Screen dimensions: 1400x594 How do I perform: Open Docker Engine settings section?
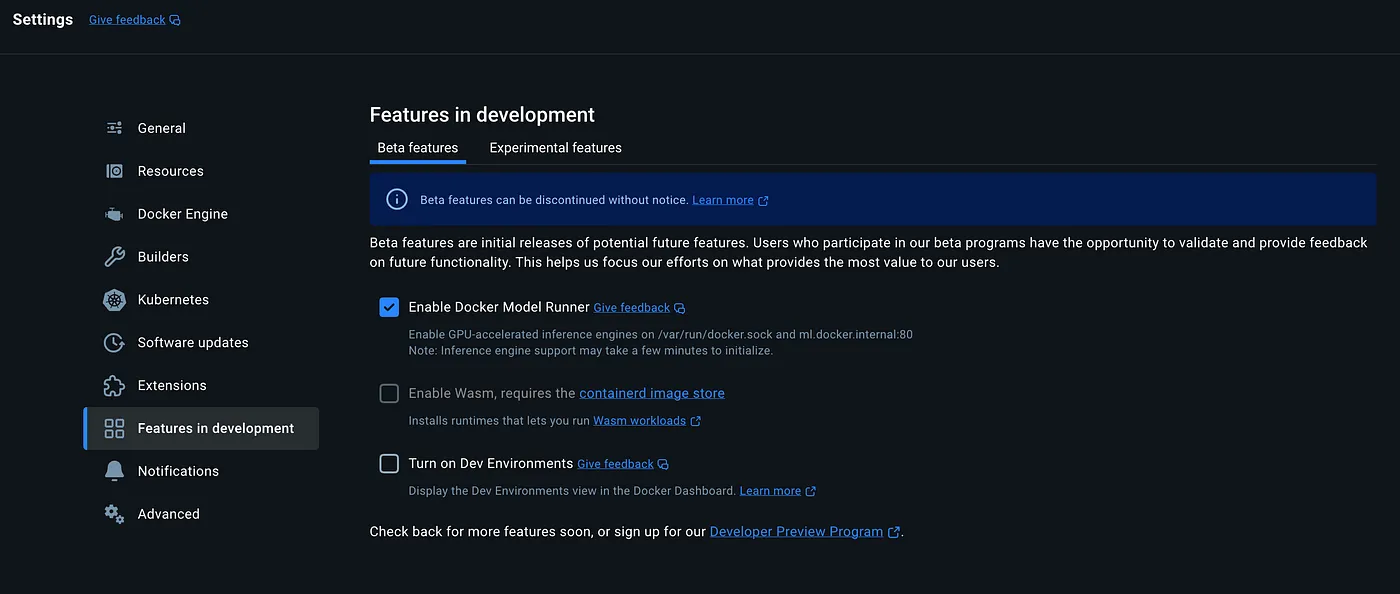click(201, 214)
